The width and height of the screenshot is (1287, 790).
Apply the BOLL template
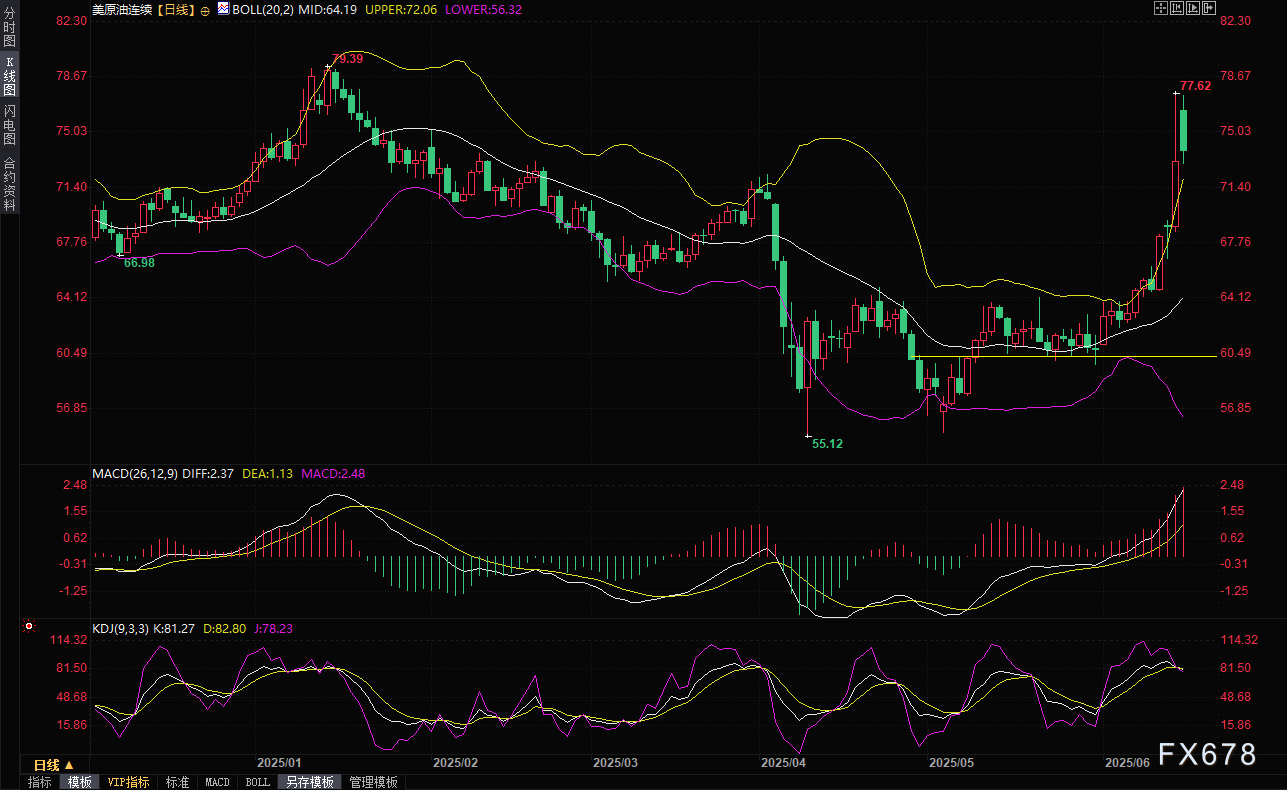257,782
